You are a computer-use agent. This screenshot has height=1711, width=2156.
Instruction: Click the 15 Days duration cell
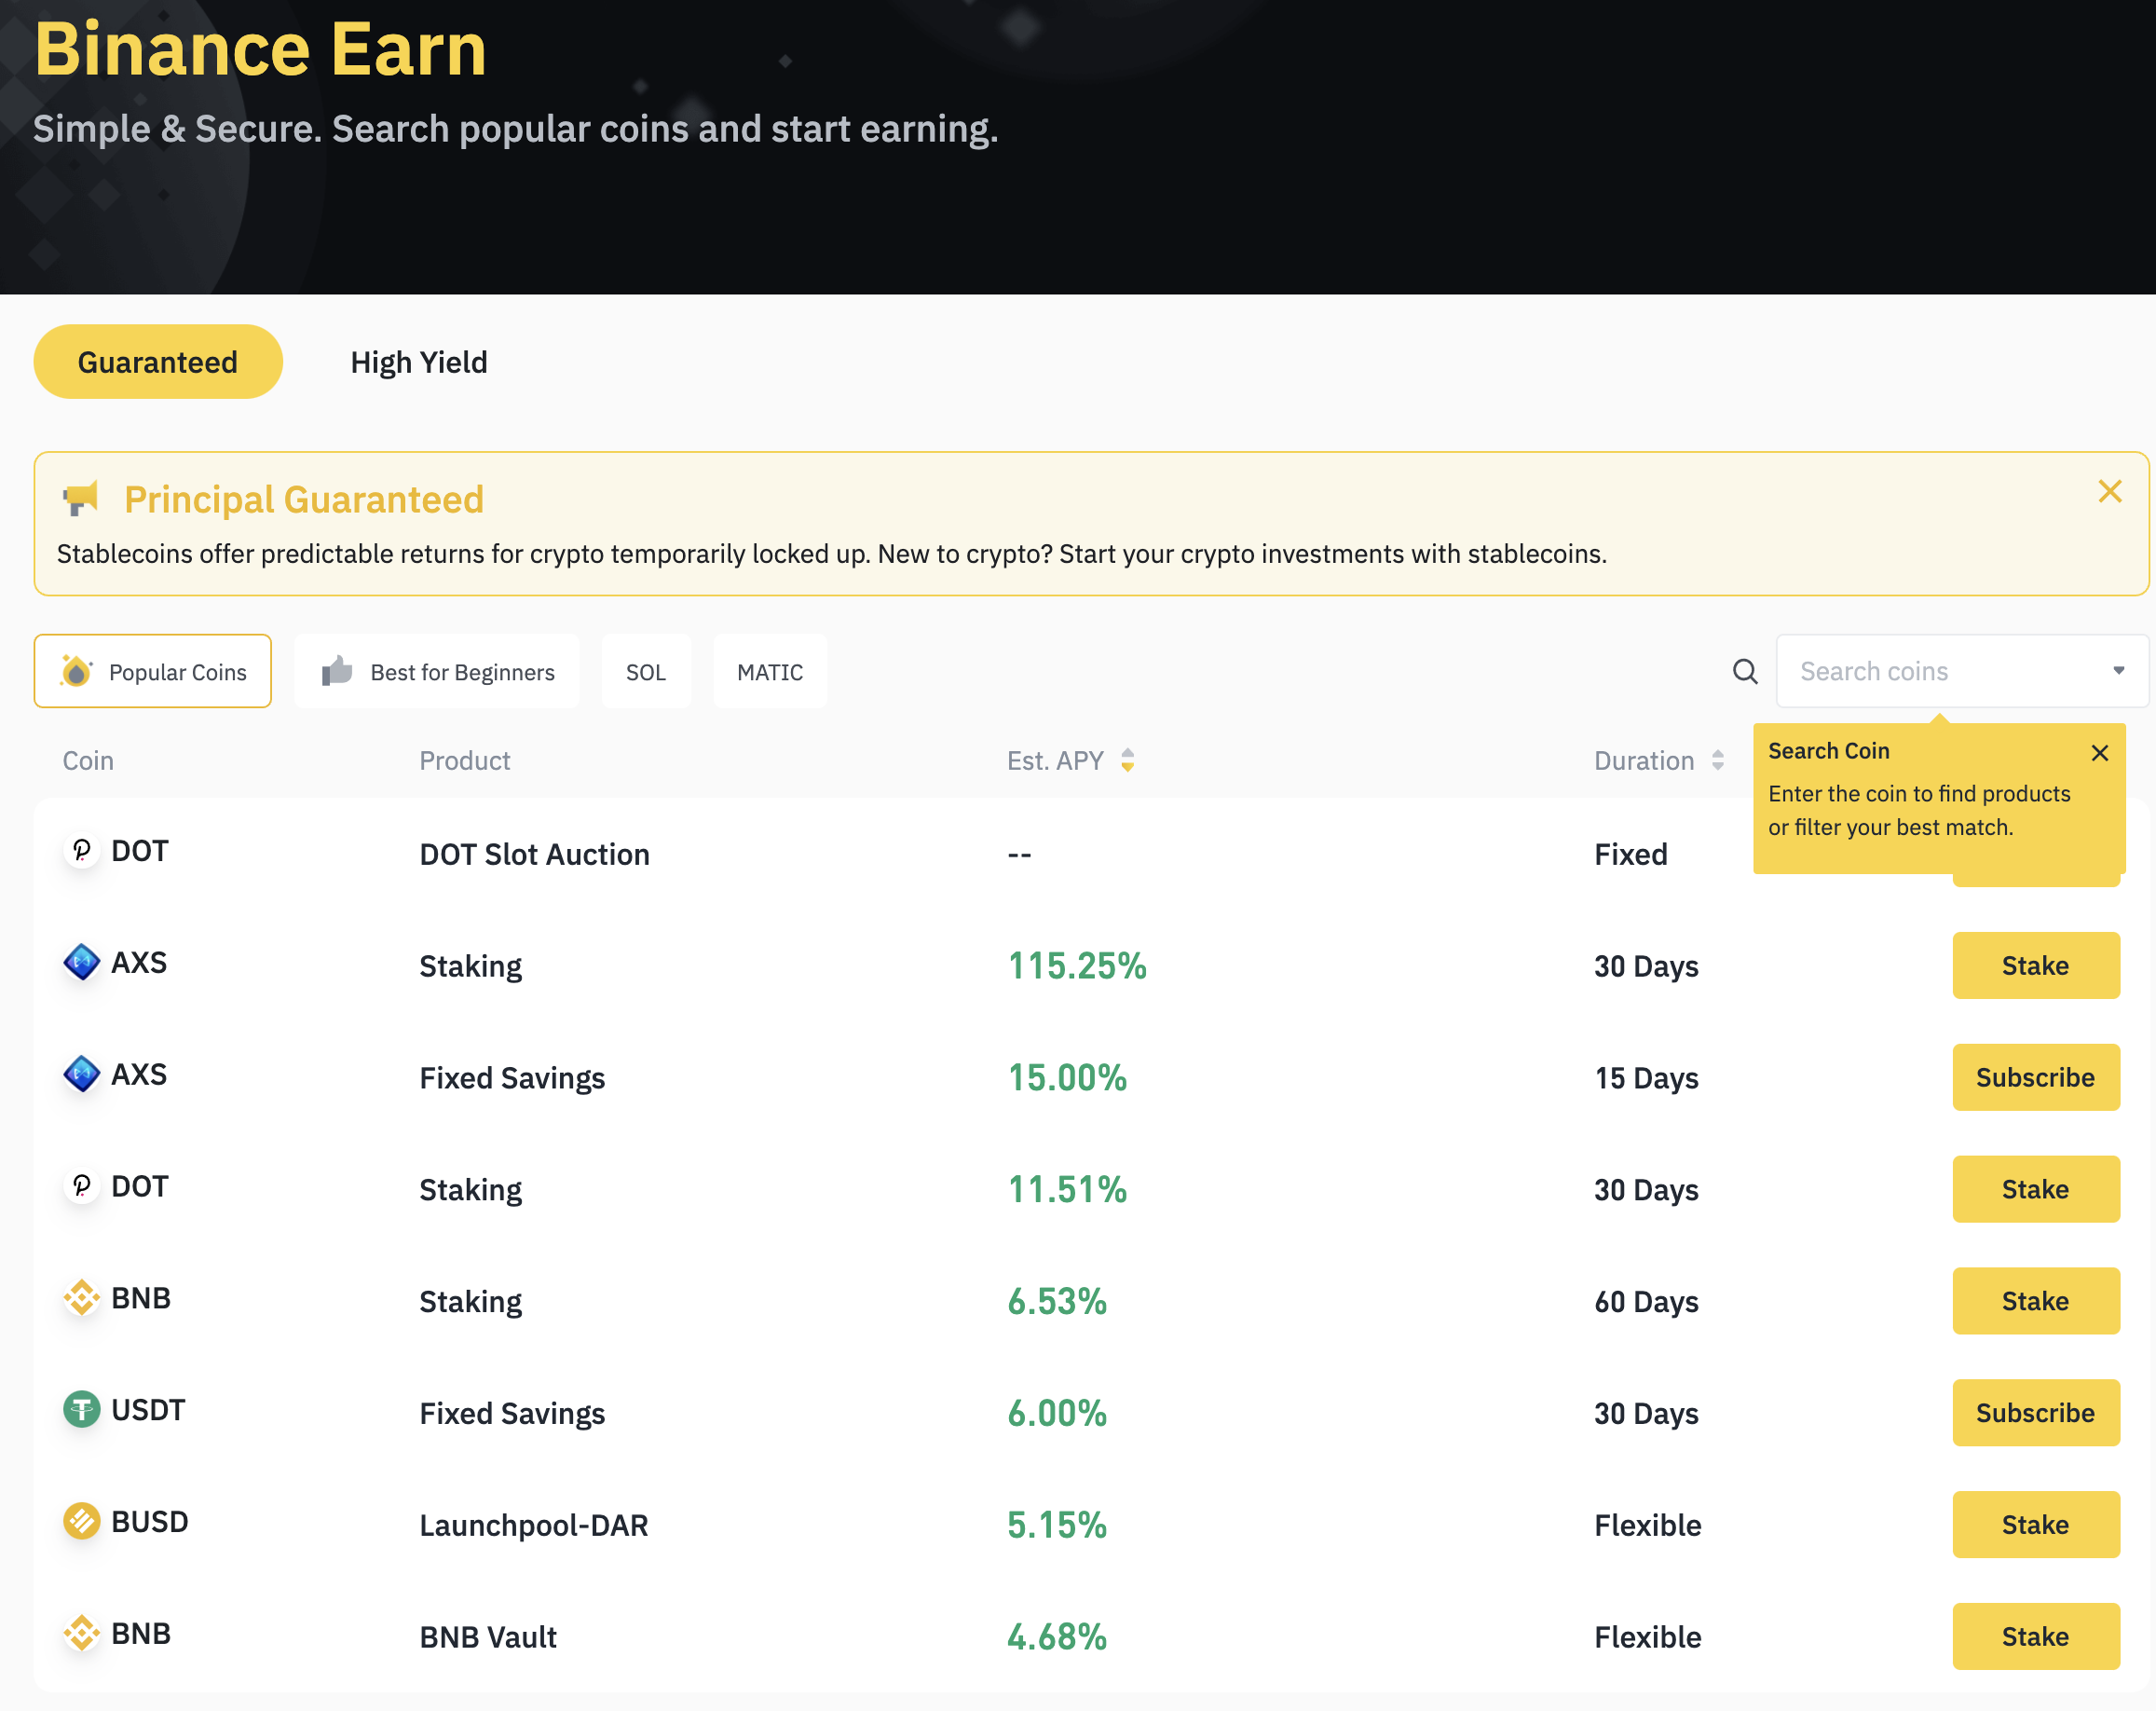[1646, 1078]
